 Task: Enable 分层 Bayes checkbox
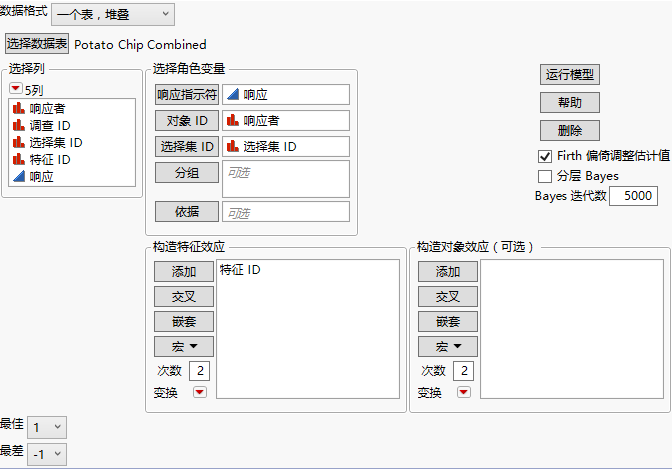click(x=545, y=176)
